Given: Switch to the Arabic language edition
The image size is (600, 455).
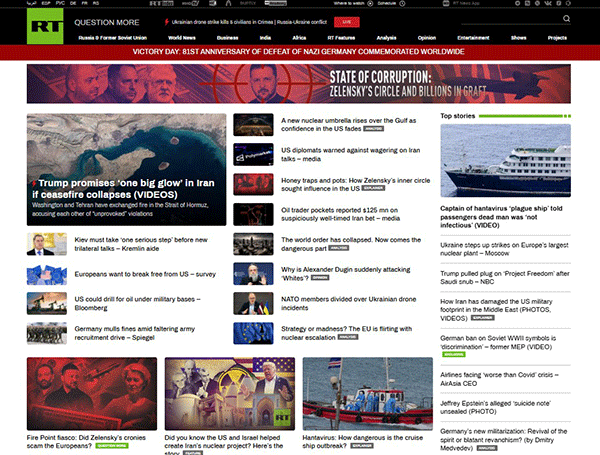Looking at the screenshot, I should 32,3.
